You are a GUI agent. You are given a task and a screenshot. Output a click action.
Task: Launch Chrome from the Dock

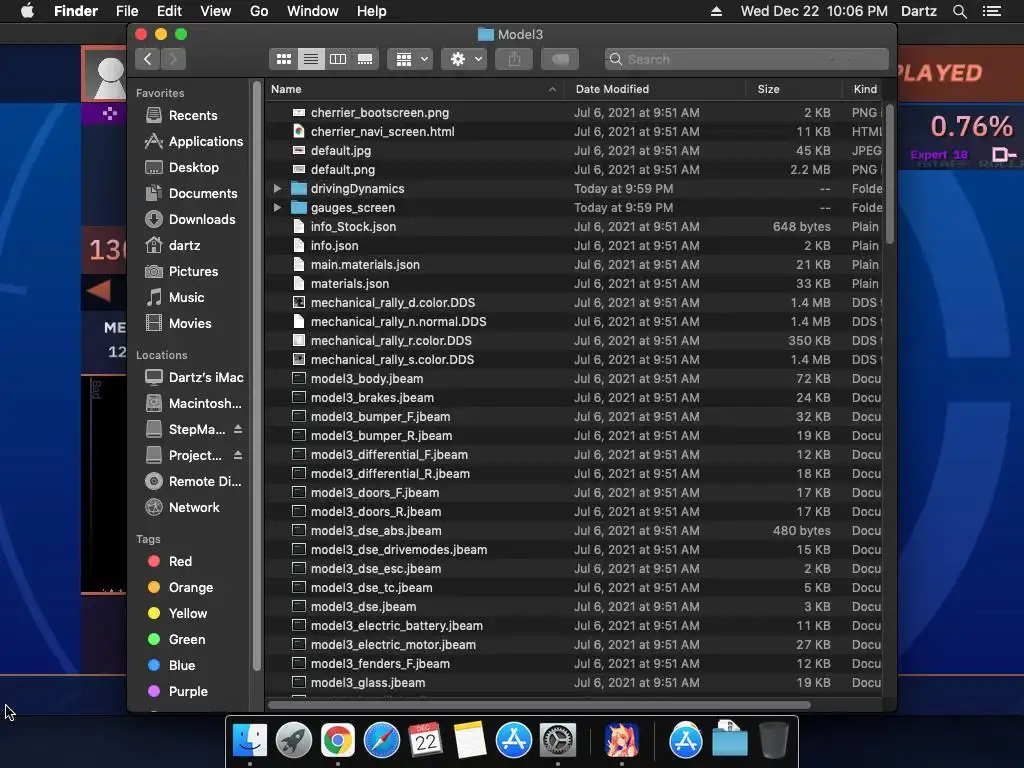tap(337, 741)
